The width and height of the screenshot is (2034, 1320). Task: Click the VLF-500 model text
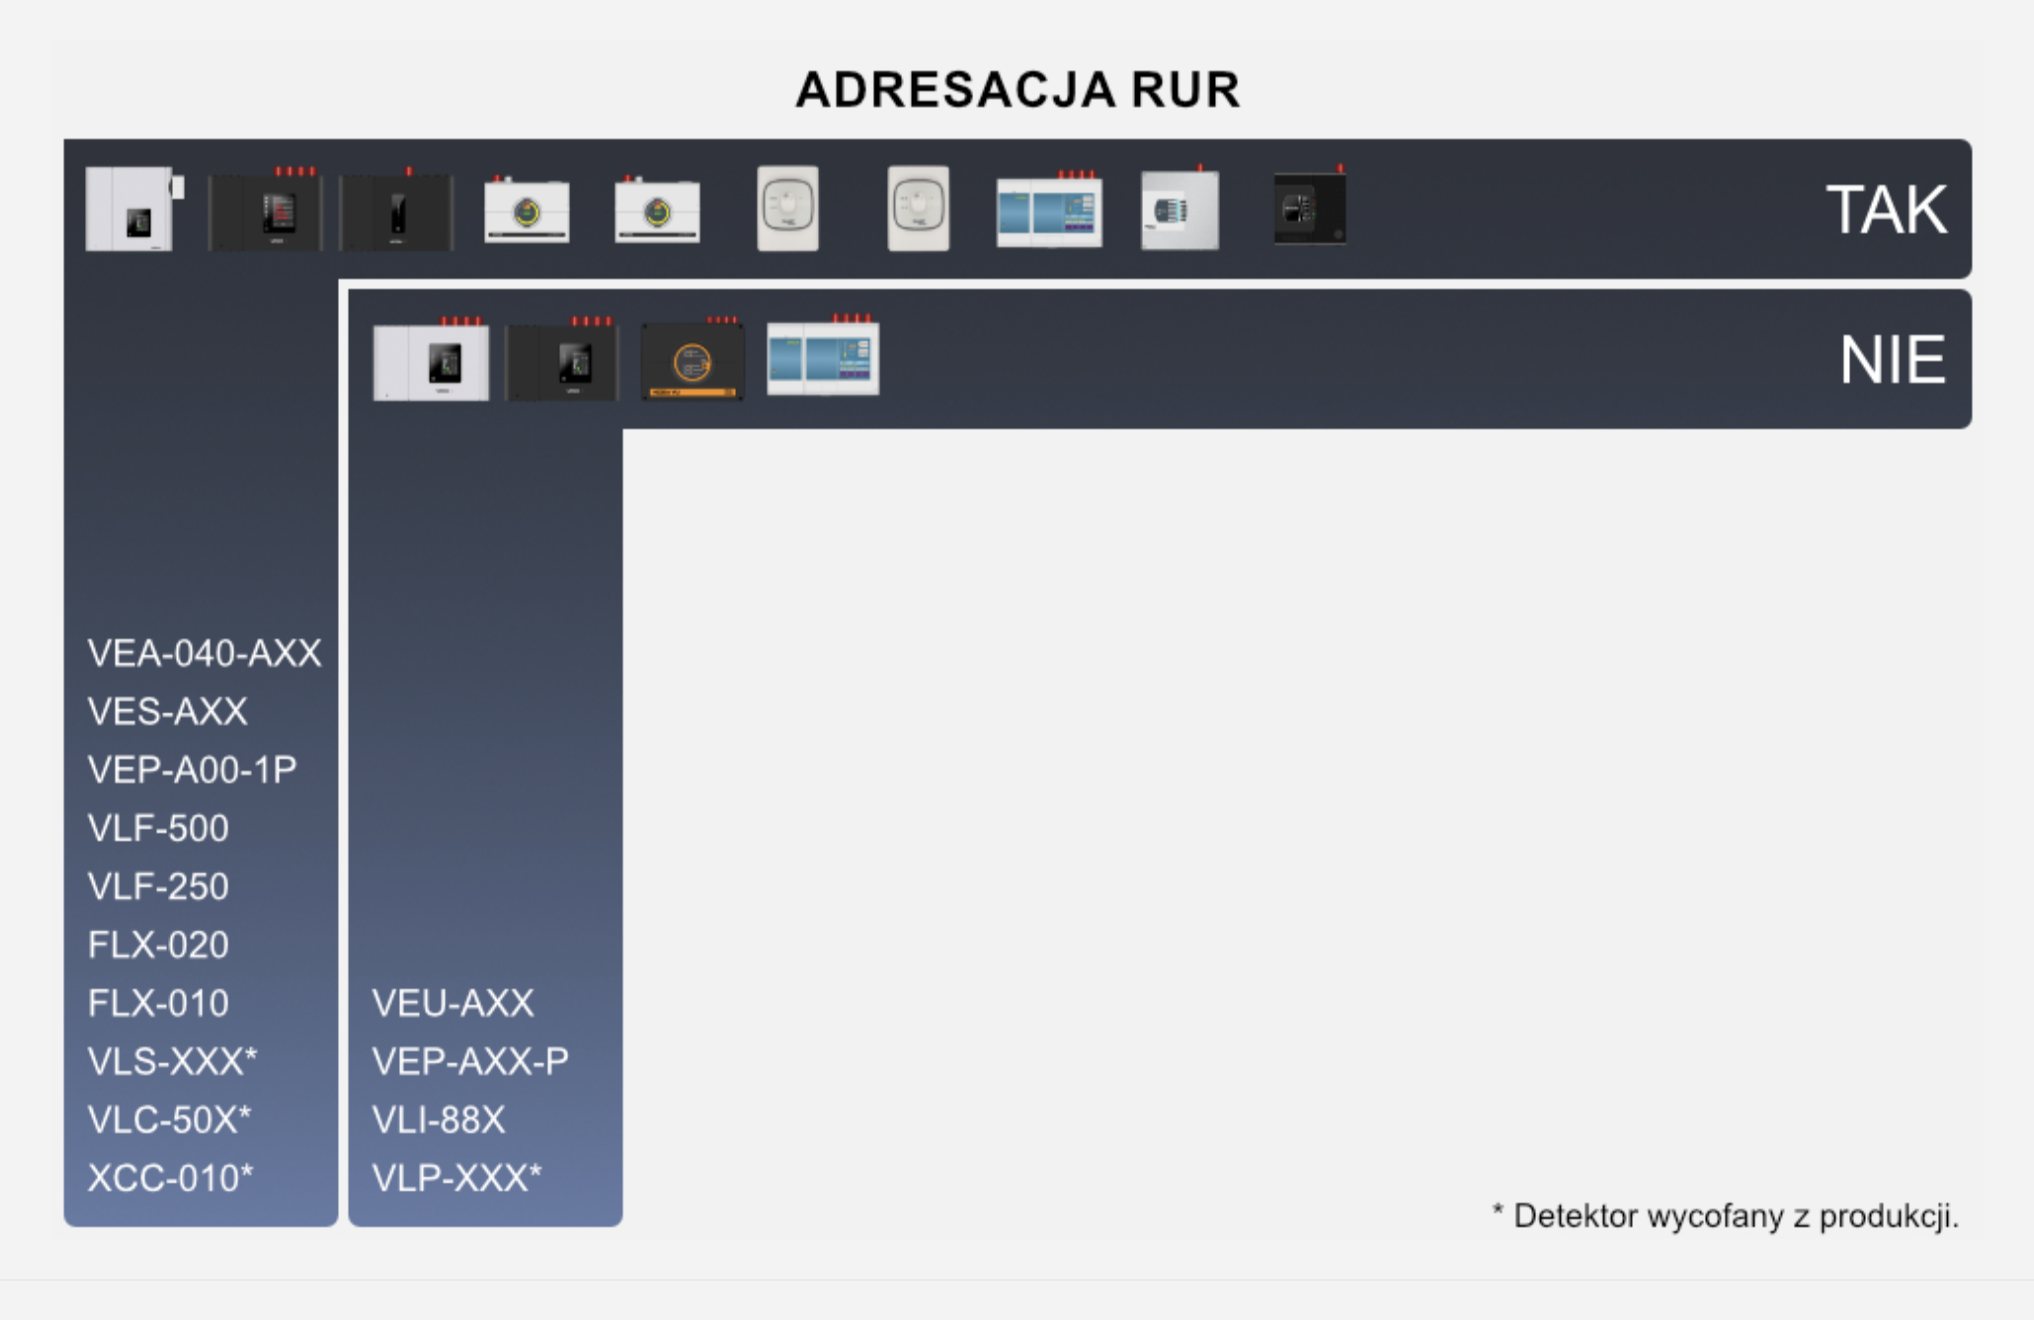(158, 829)
